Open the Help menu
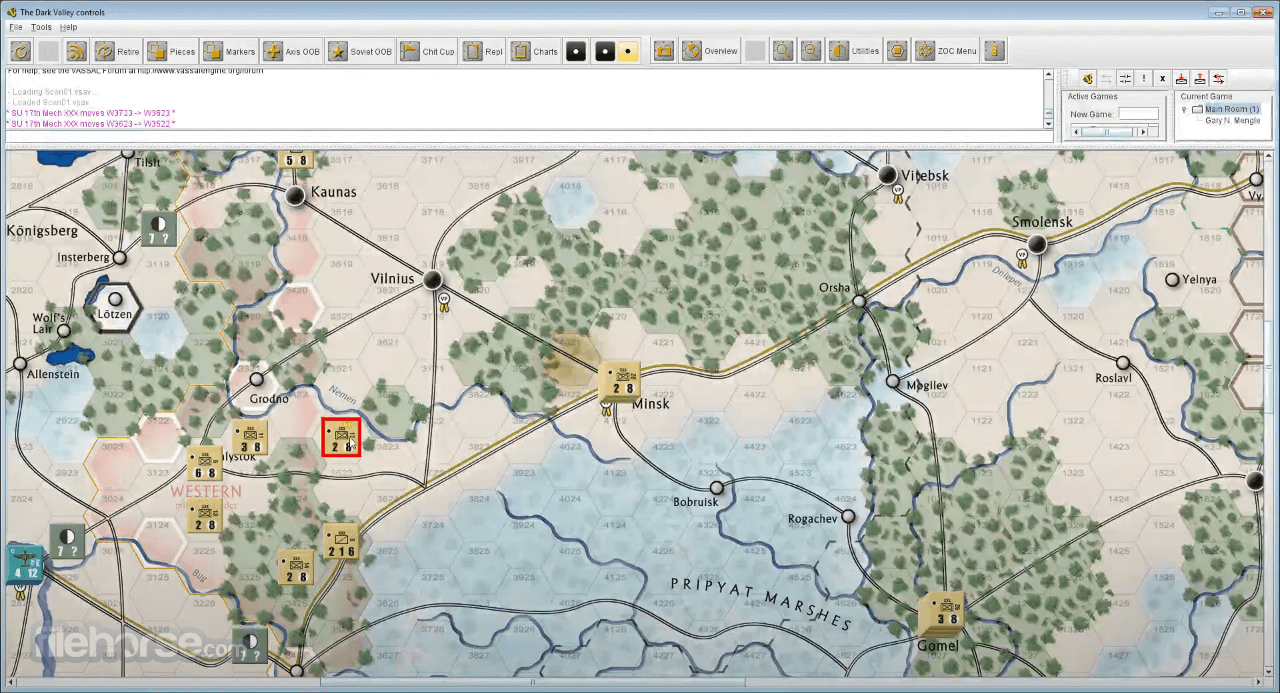1280x693 pixels. pyautogui.click(x=68, y=27)
